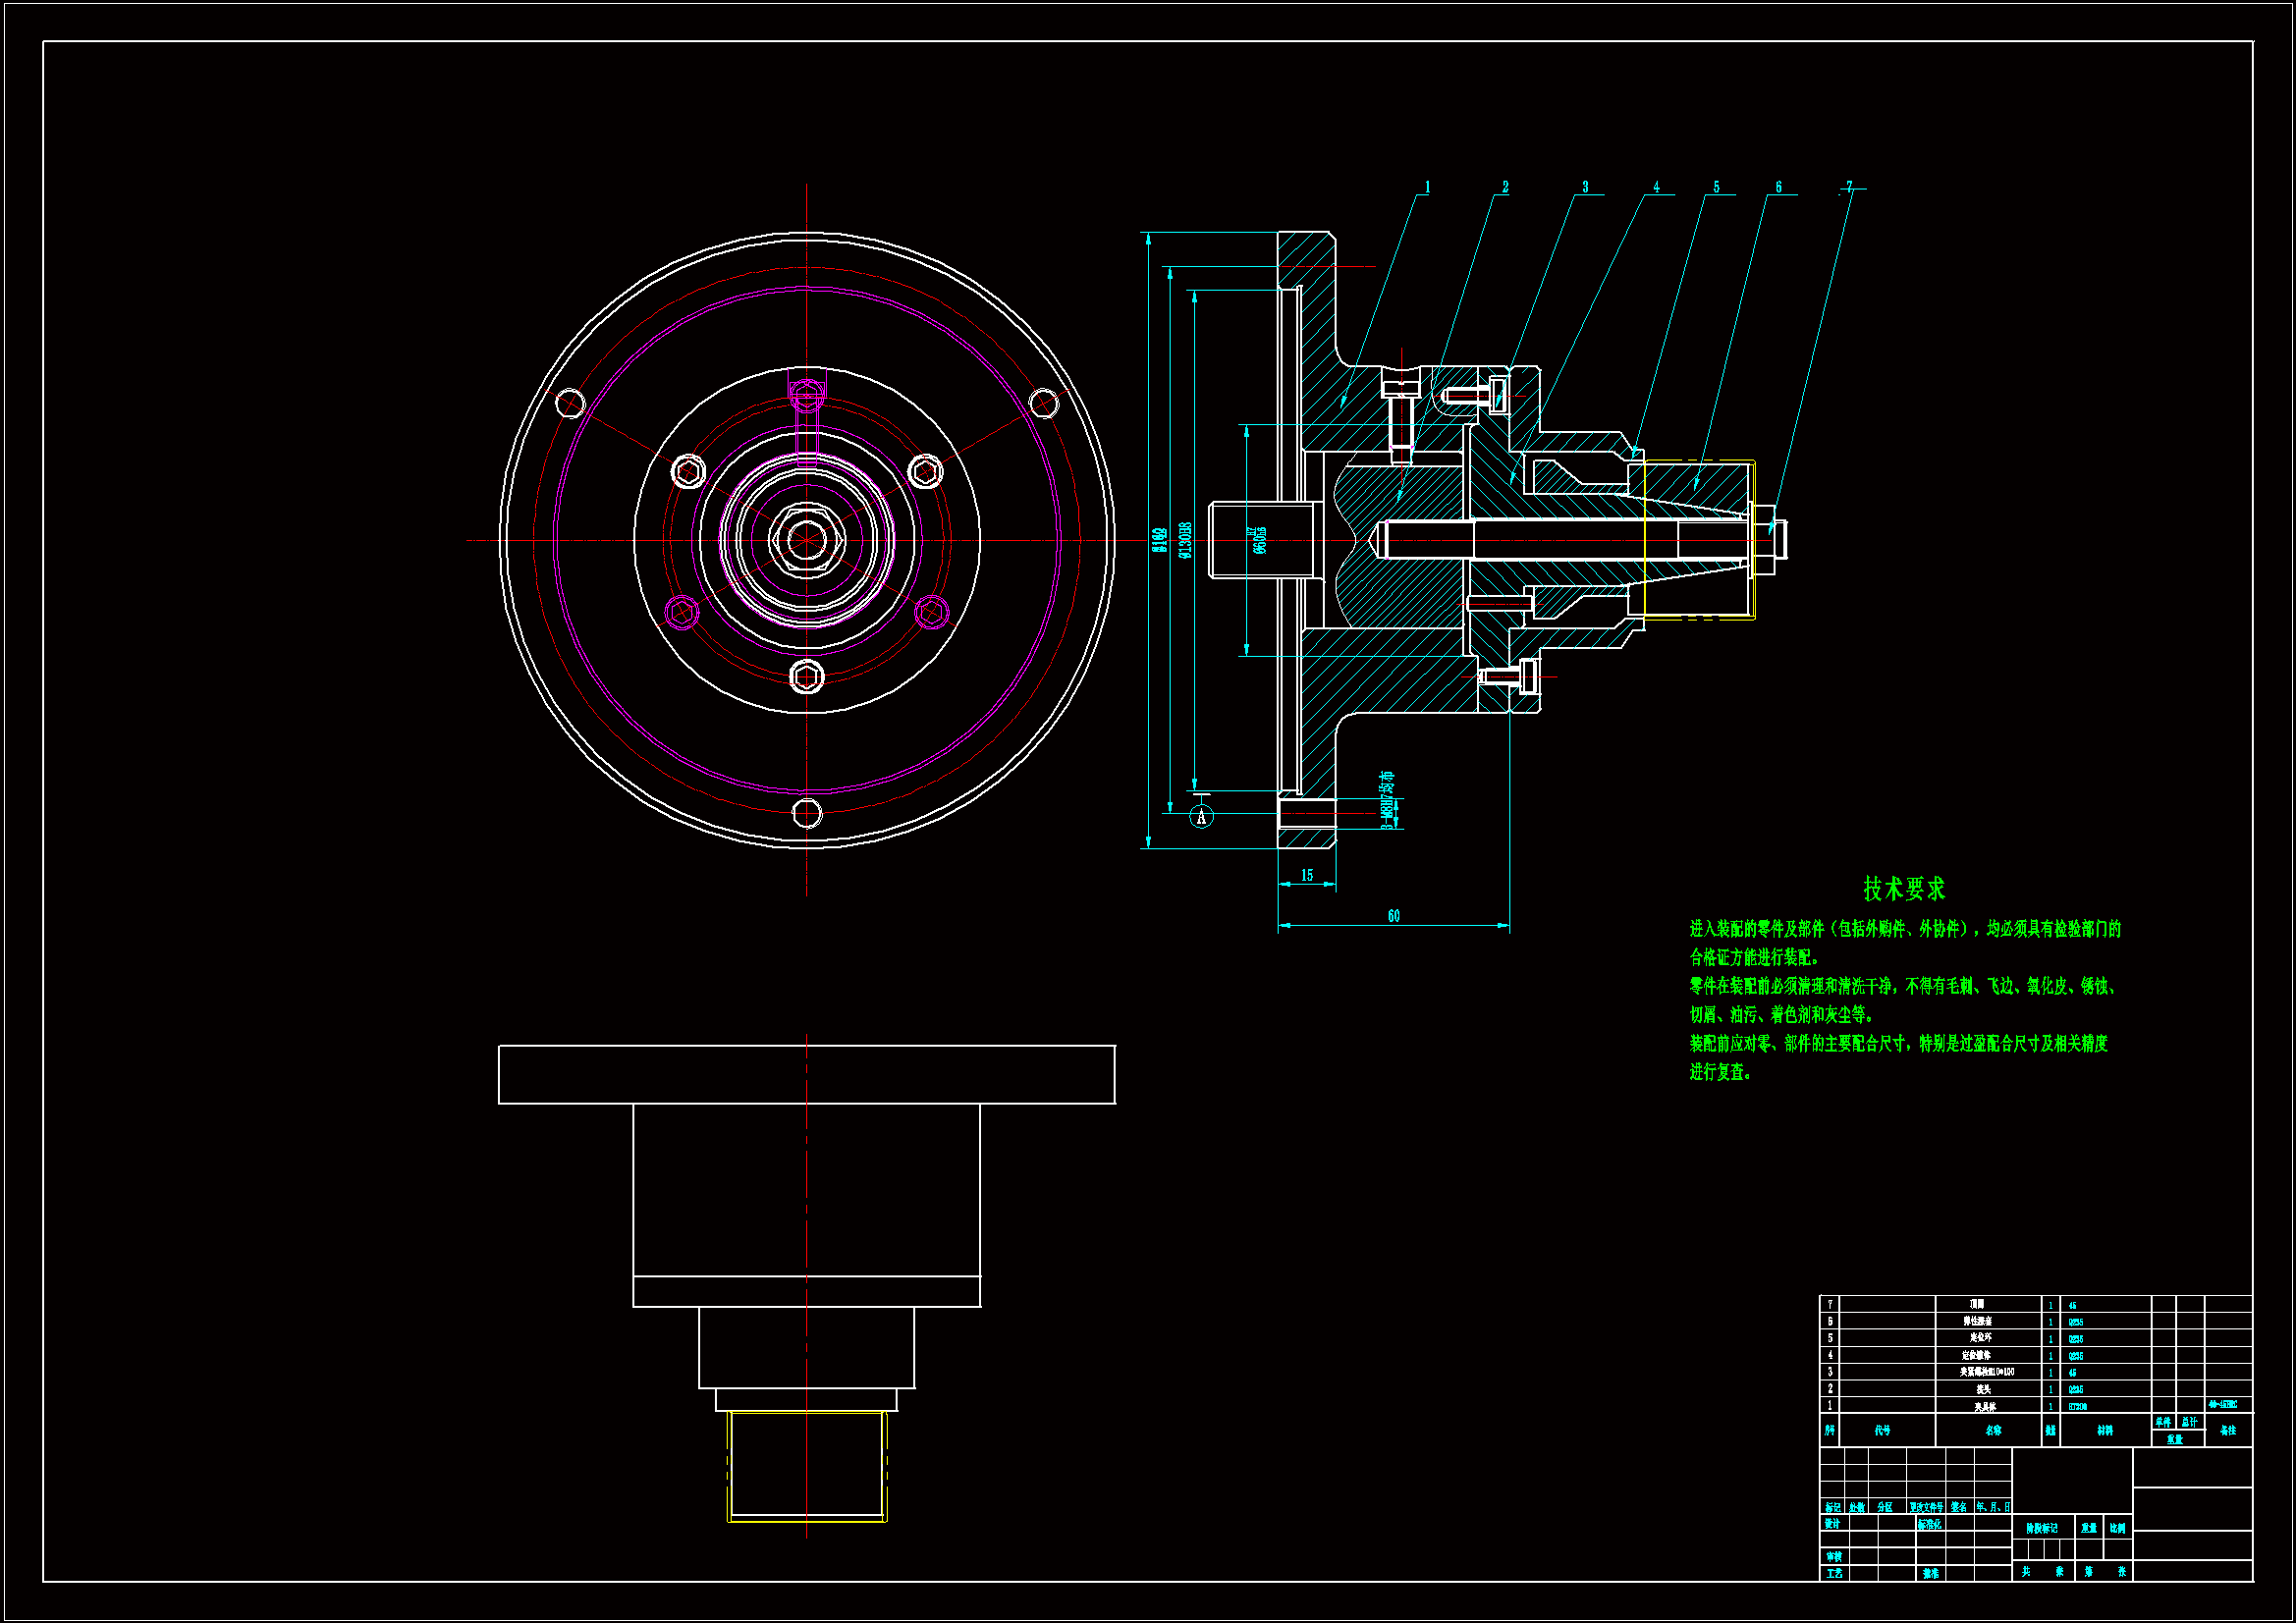This screenshot has height=1623, width=2296.
Task: Click the dimension text 15
Action: 1306,876
